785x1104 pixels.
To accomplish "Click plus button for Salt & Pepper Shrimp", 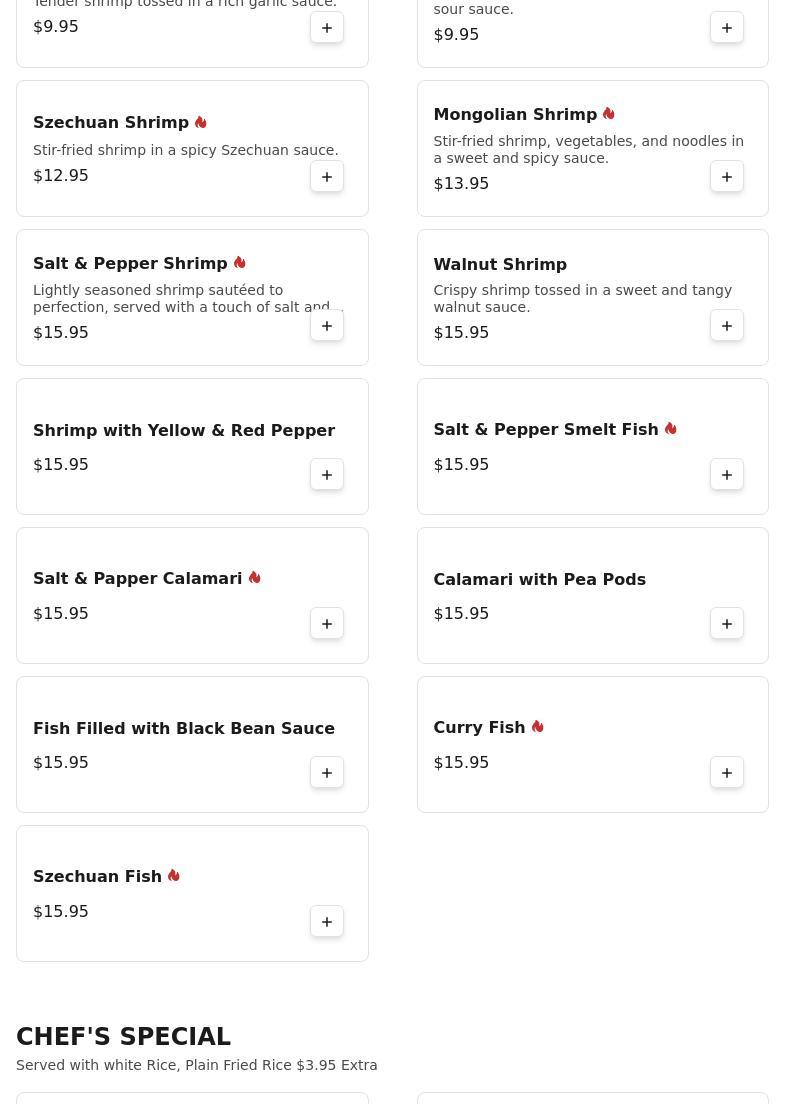I will 327,326.
